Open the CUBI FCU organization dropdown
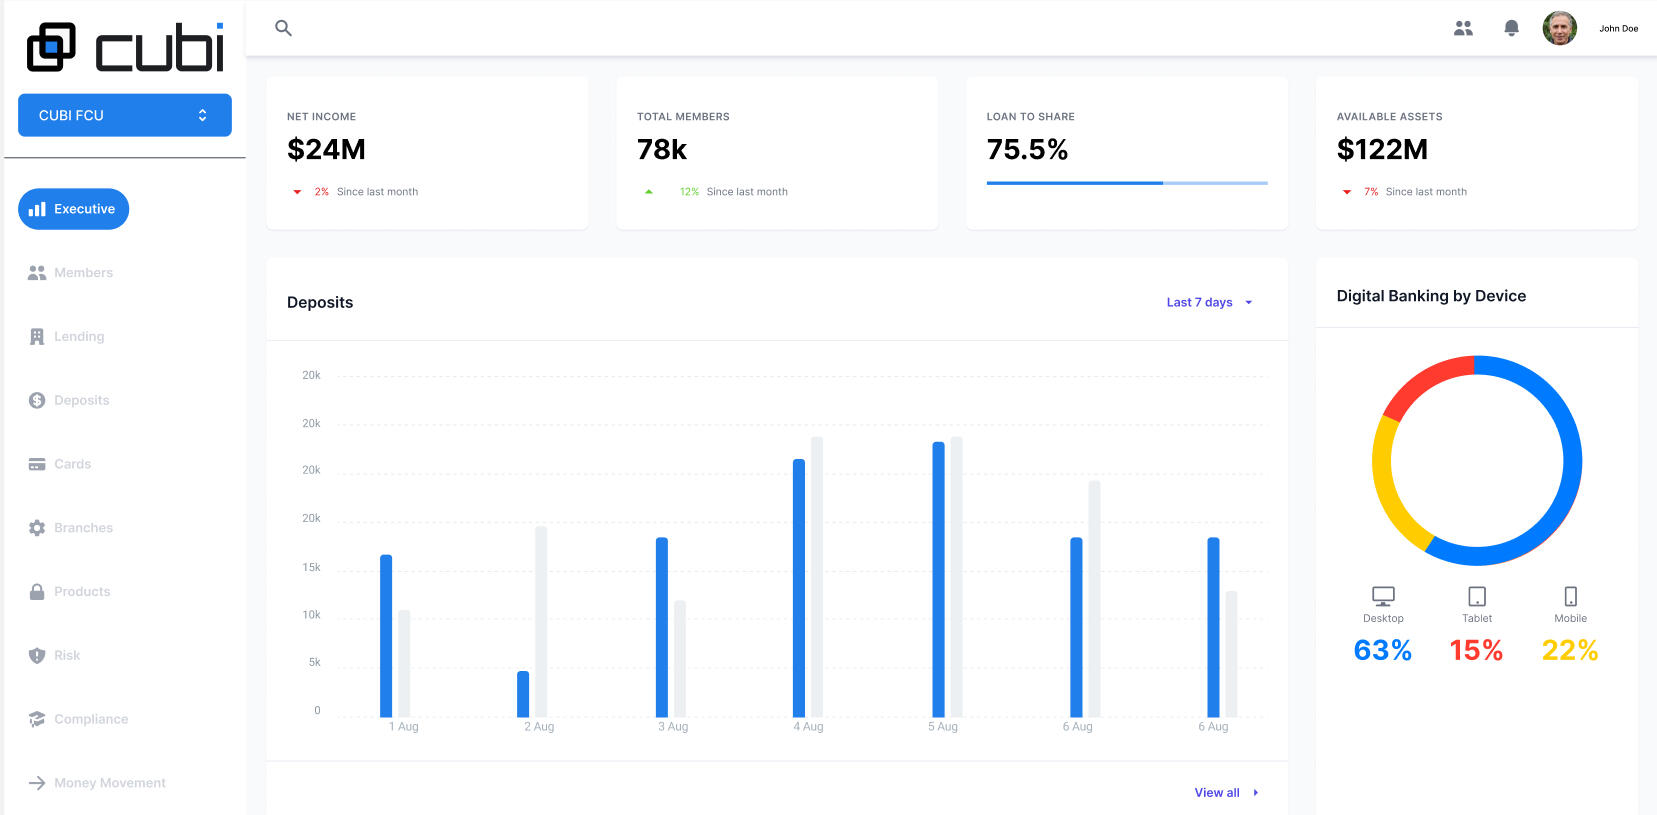This screenshot has width=1657, height=815. [125, 115]
